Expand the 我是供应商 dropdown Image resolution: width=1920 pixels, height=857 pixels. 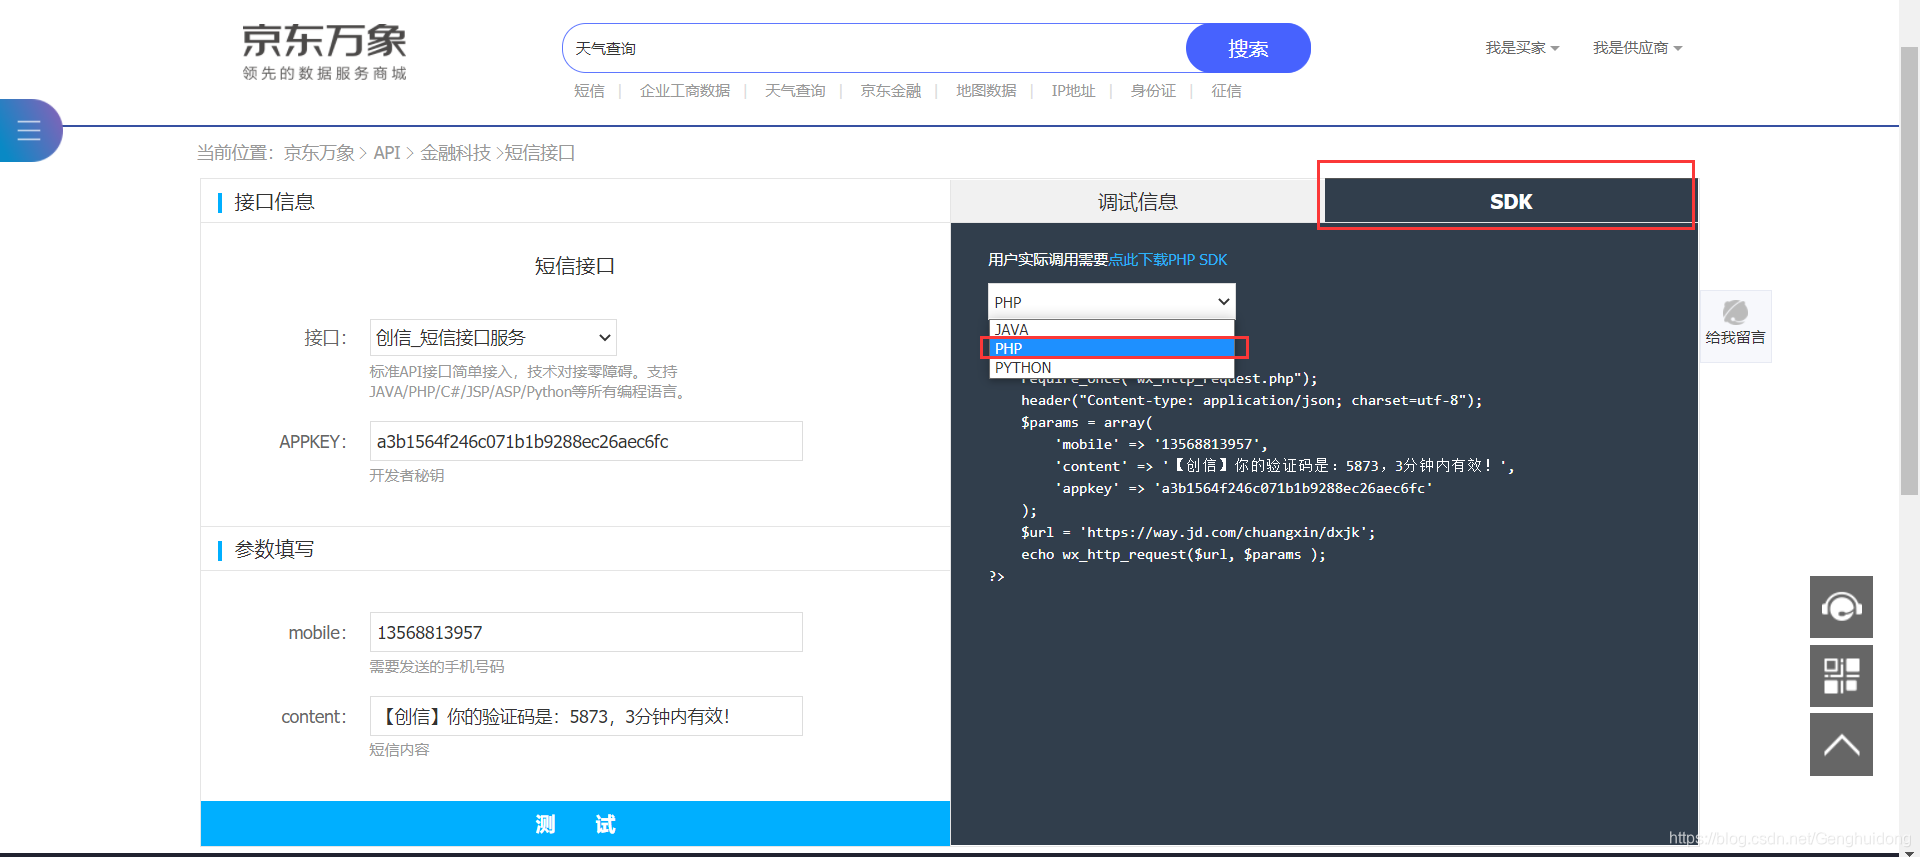[1637, 48]
